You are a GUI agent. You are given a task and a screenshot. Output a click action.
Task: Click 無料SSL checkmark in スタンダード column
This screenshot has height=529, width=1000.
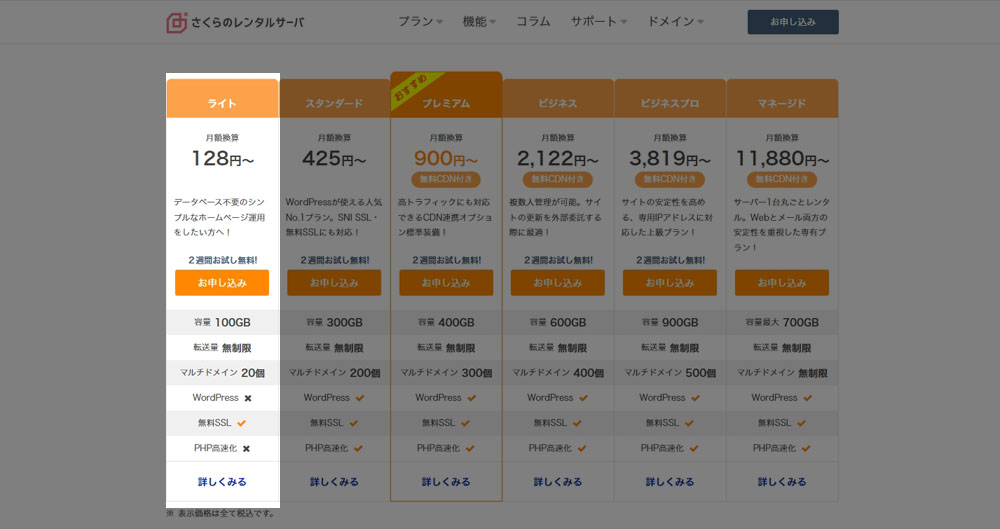click(x=353, y=423)
